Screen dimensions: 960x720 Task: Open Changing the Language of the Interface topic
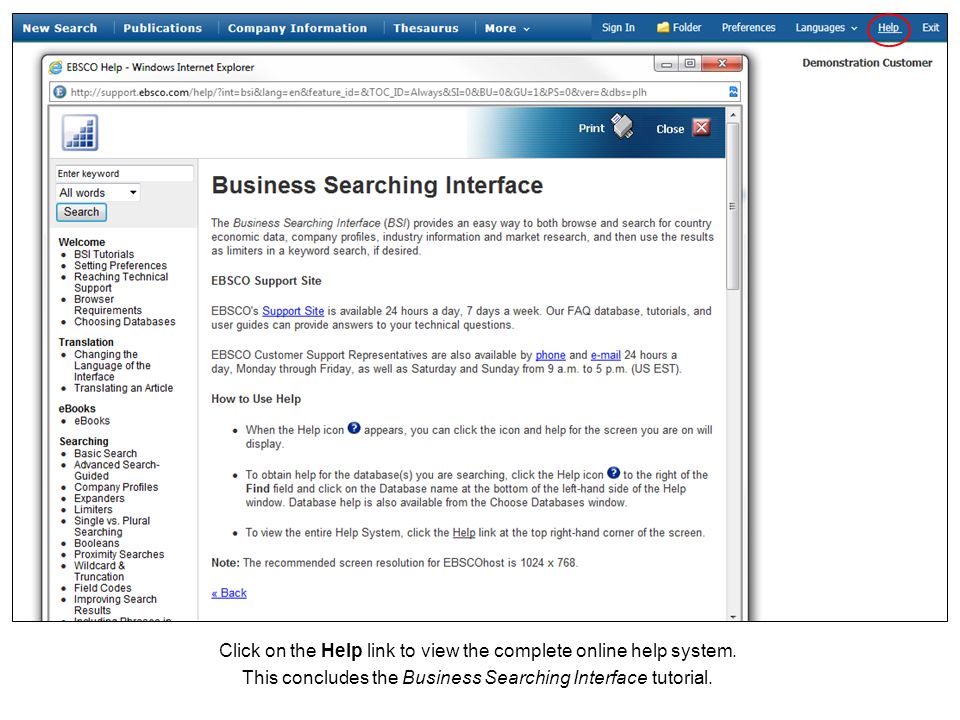click(x=112, y=366)
